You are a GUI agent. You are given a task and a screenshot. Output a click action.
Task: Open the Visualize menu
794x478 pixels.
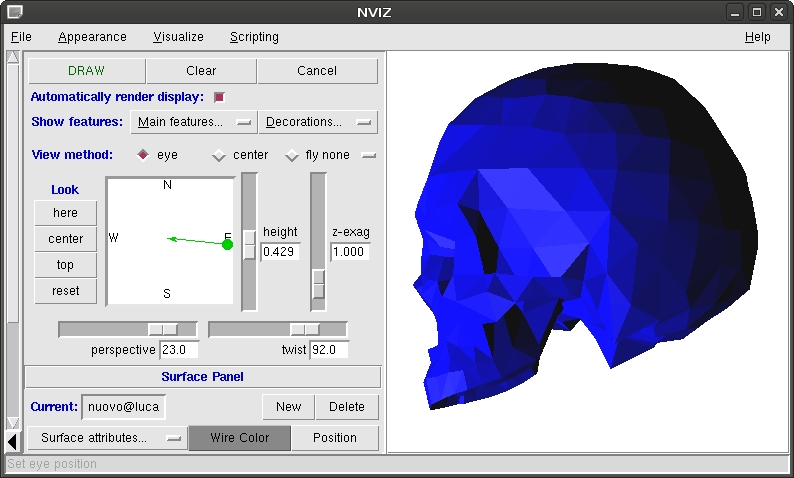[178, 37]
